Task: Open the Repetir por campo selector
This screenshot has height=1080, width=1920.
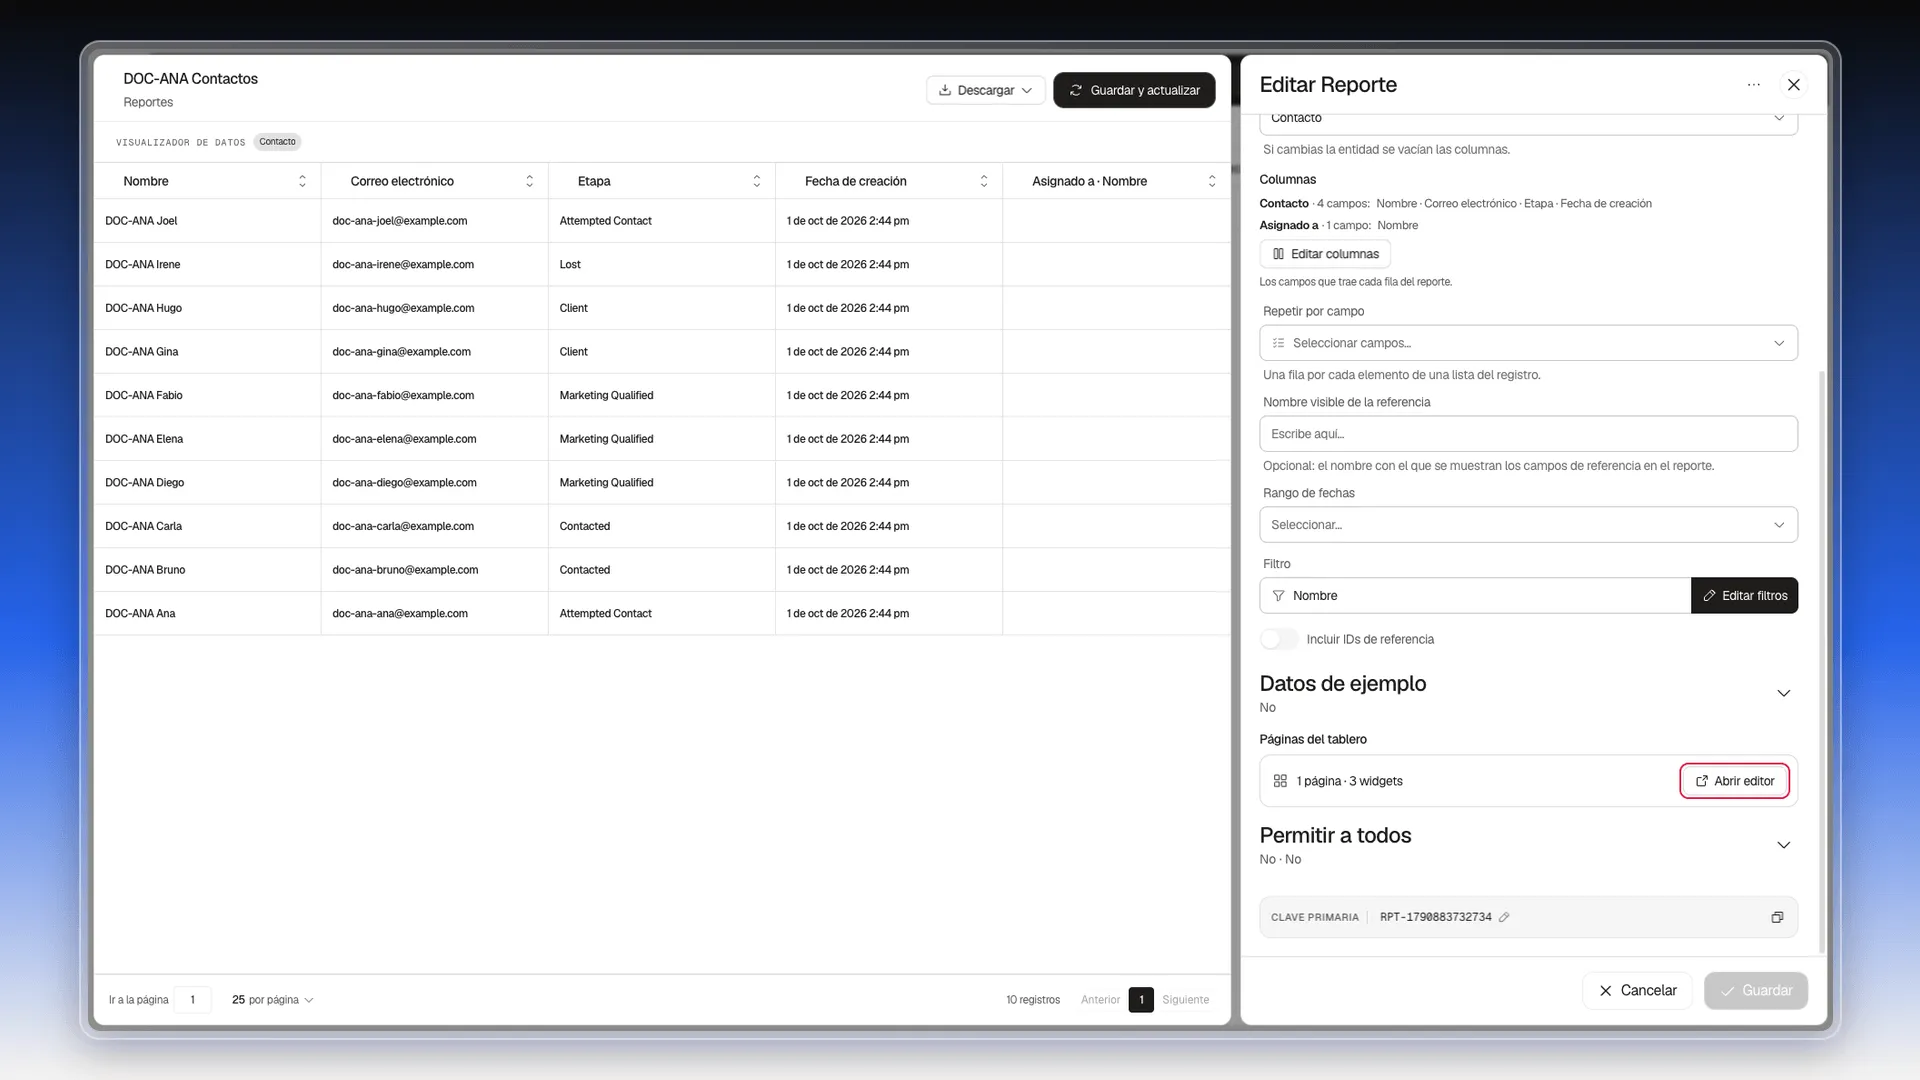Action: (1528, 343)
